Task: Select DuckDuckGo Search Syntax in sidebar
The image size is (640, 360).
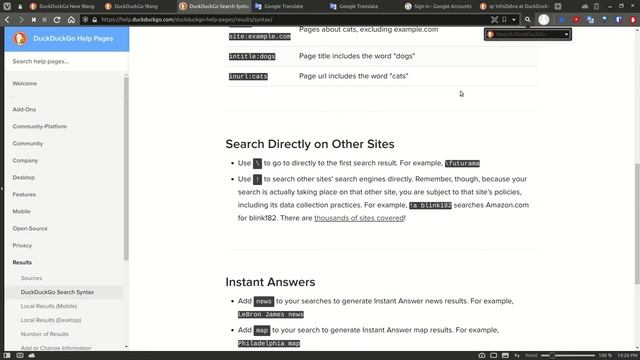Action: pyautogui.click(x=57, y=292)
